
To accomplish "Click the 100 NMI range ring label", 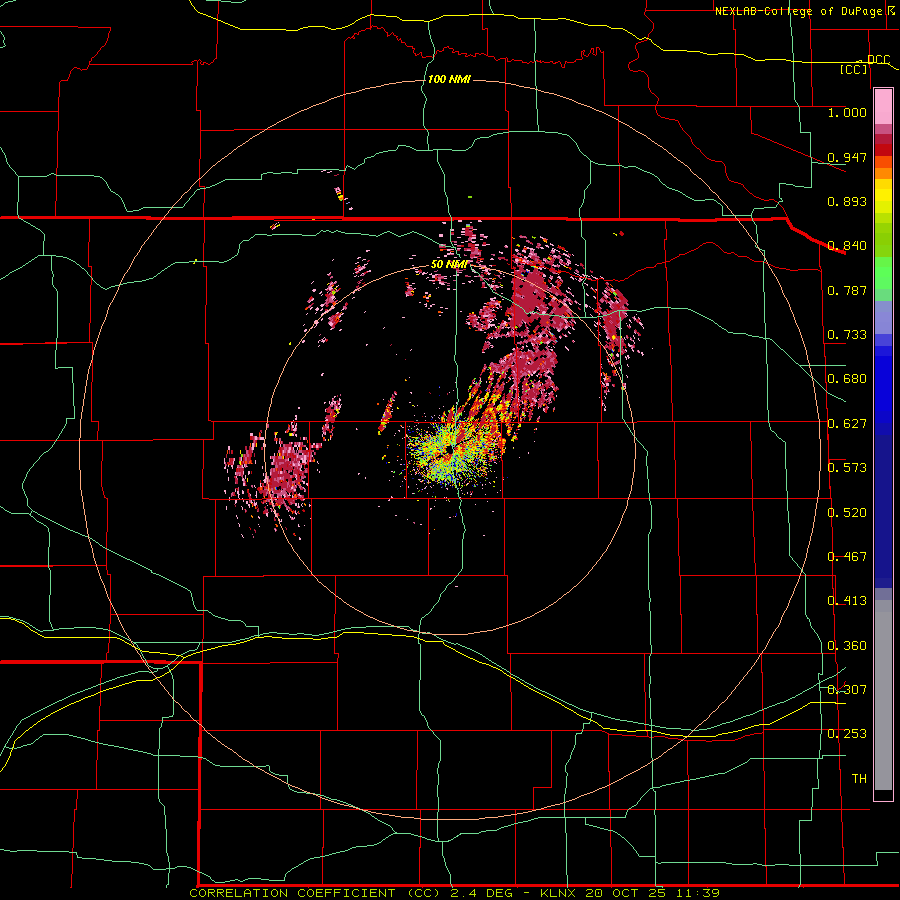I will tap(449, 79).
